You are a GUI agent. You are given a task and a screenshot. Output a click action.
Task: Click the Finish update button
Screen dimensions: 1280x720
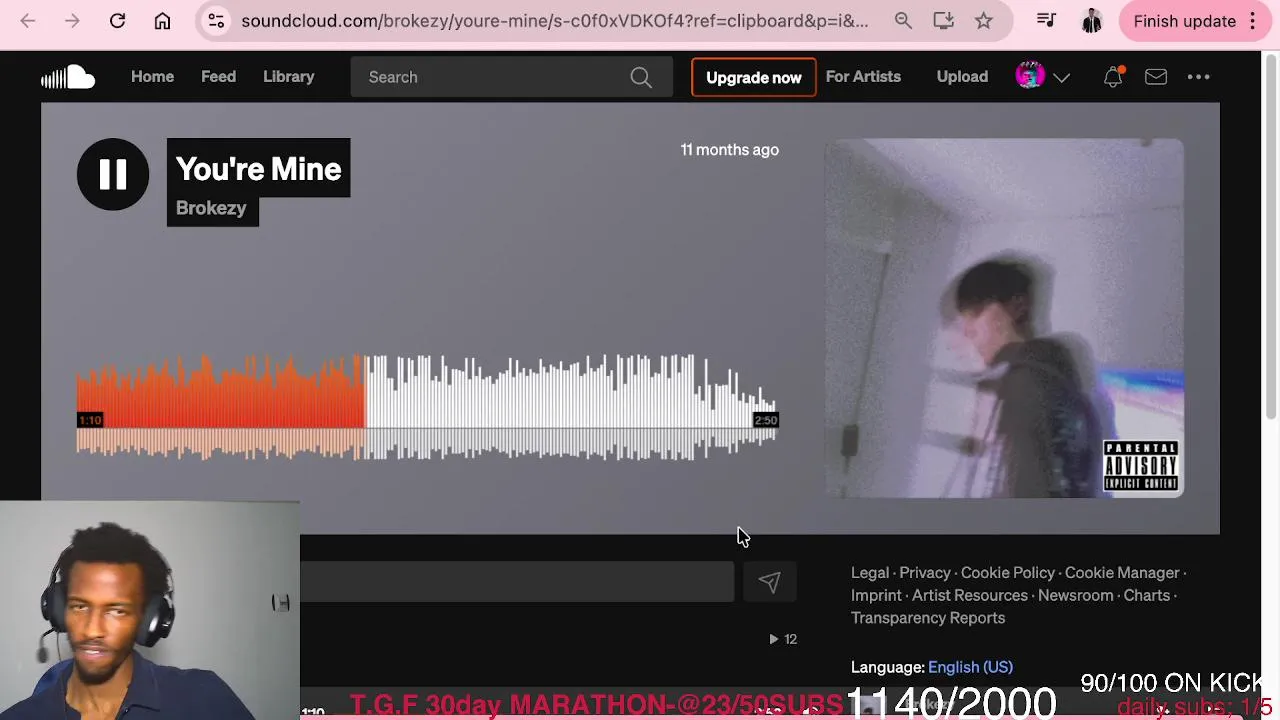tap(1185, 21)
